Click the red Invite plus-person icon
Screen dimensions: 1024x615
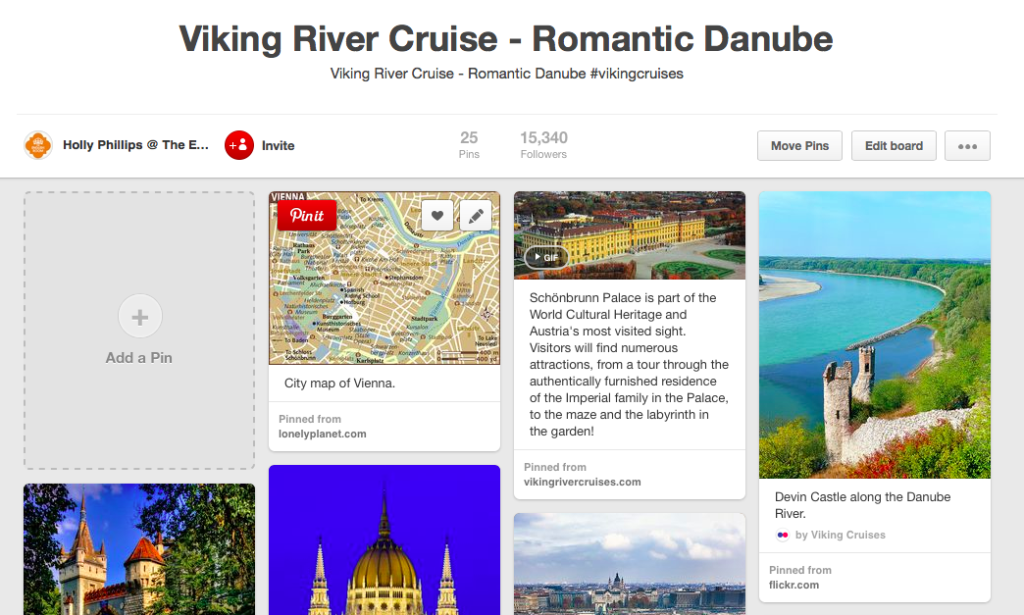pos(239,145)
